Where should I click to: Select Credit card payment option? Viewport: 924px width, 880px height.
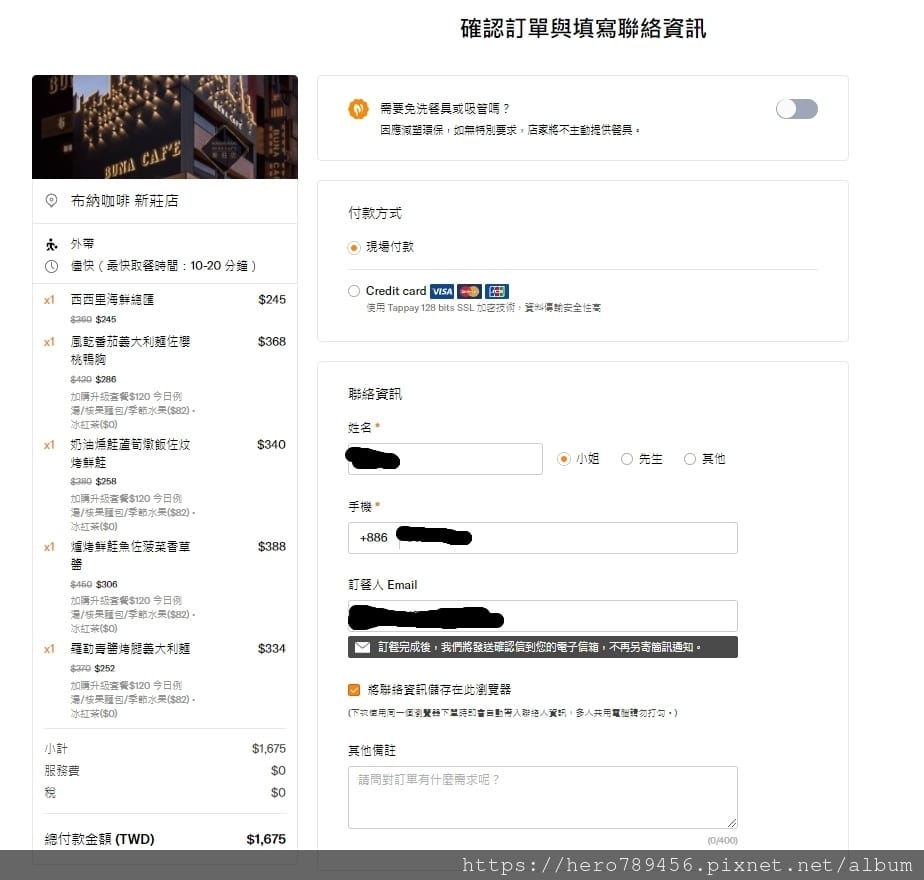pos(354,291)
